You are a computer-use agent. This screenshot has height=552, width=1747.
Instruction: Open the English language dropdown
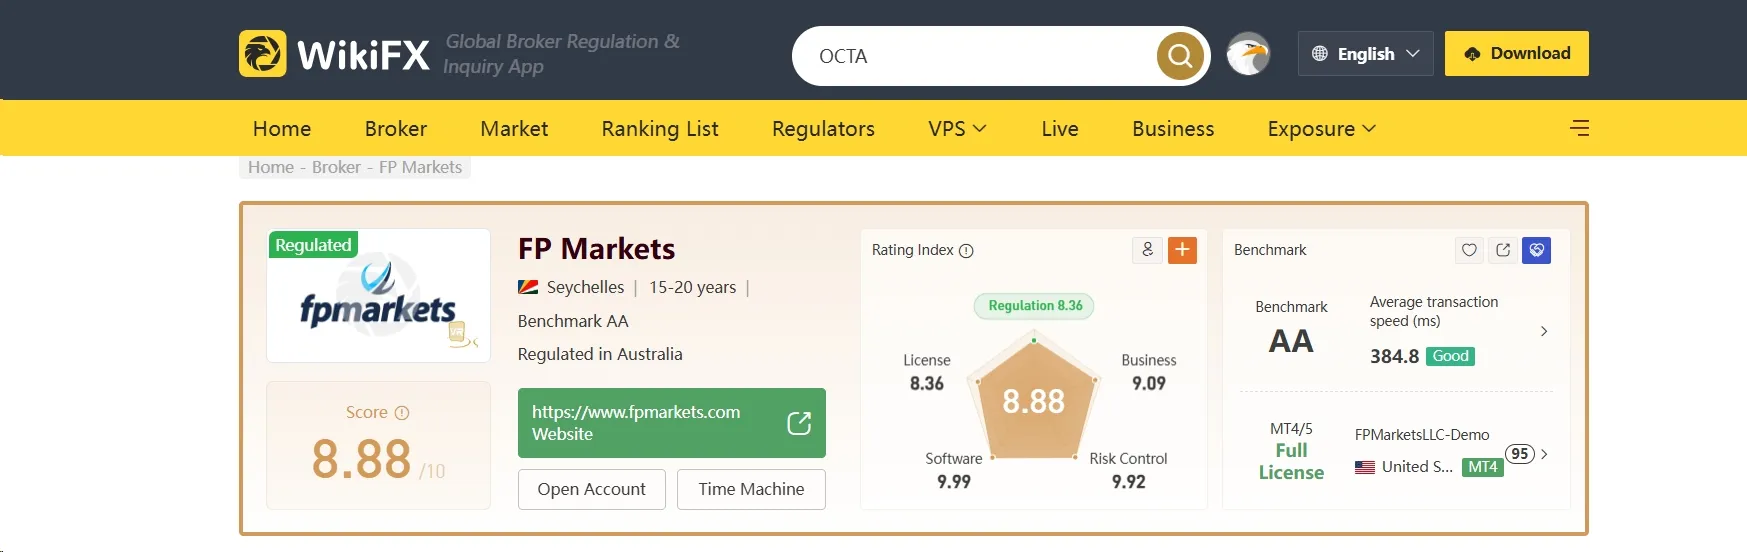pos(1366,54)
